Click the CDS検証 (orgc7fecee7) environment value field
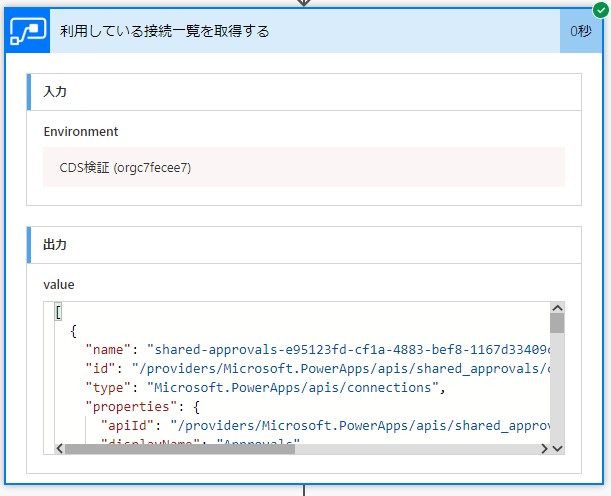 click(304, 167)
